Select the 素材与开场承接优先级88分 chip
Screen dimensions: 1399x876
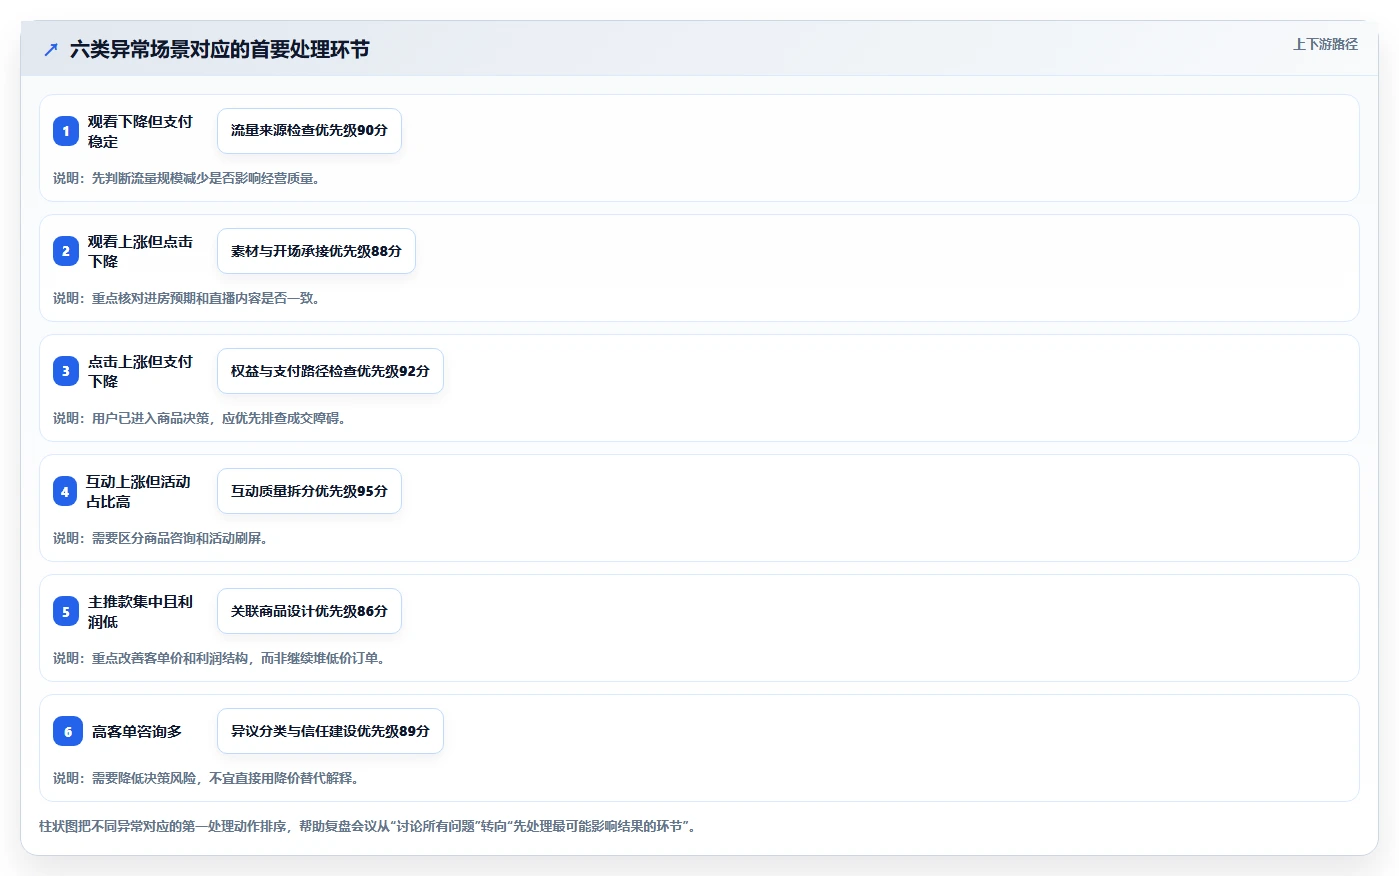point(316,251)
